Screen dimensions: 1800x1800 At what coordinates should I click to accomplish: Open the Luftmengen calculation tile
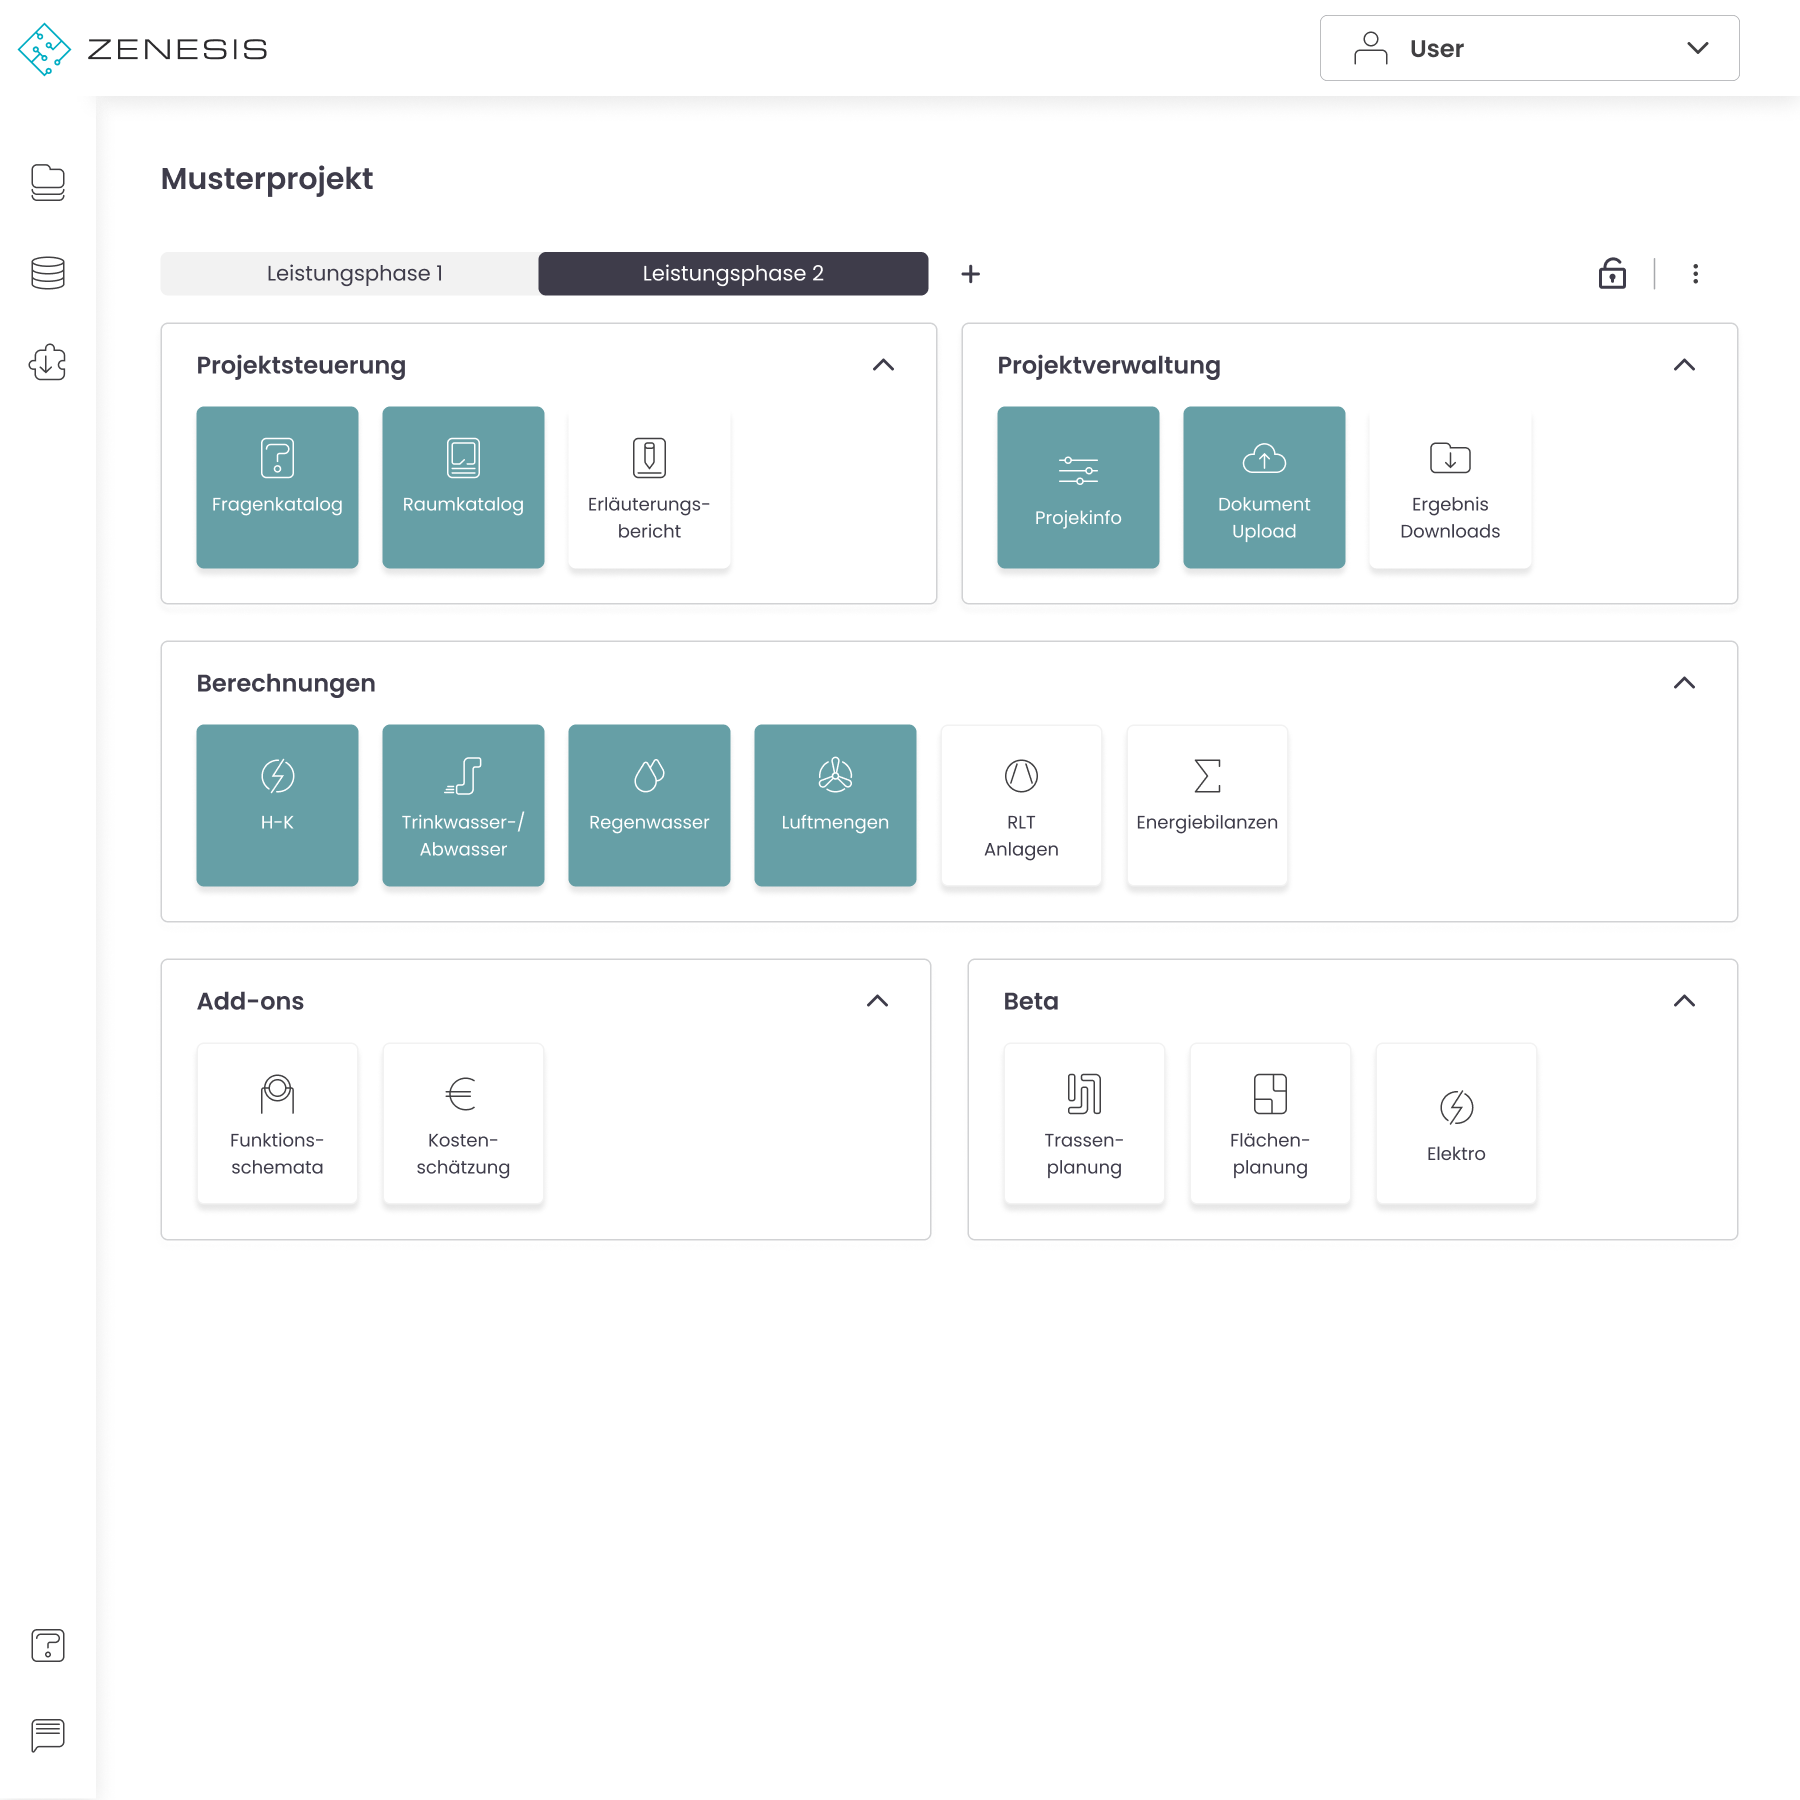(x=835, y=805)
